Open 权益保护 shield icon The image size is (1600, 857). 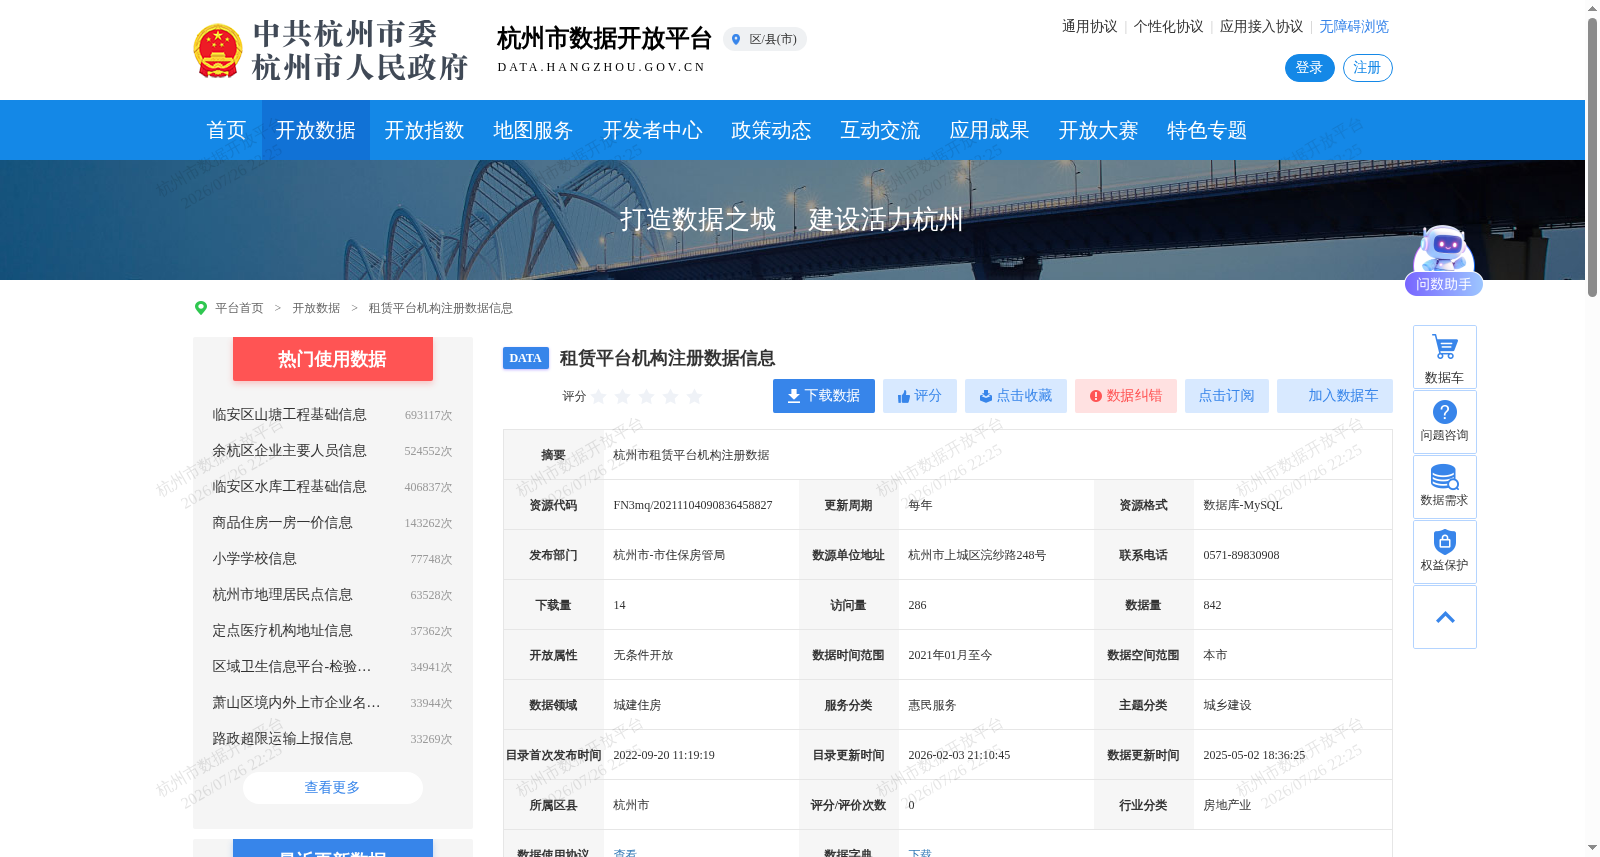(1444, 552)
